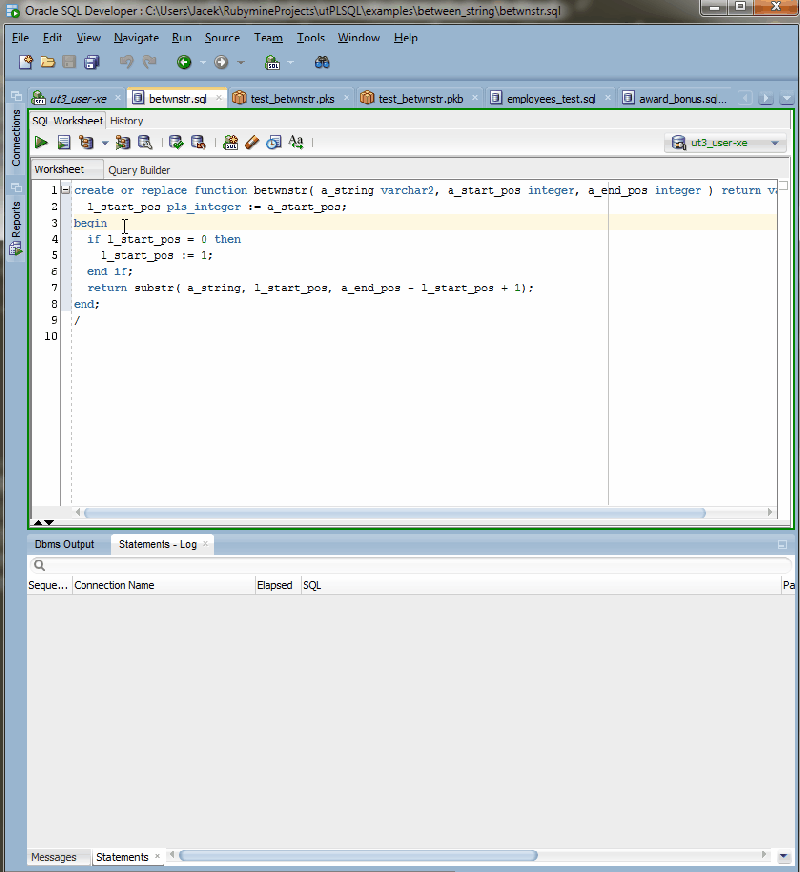Open the Autotrace dropdown arrow
The width and height of the screenshot is (800, 872).
point(104,142)
